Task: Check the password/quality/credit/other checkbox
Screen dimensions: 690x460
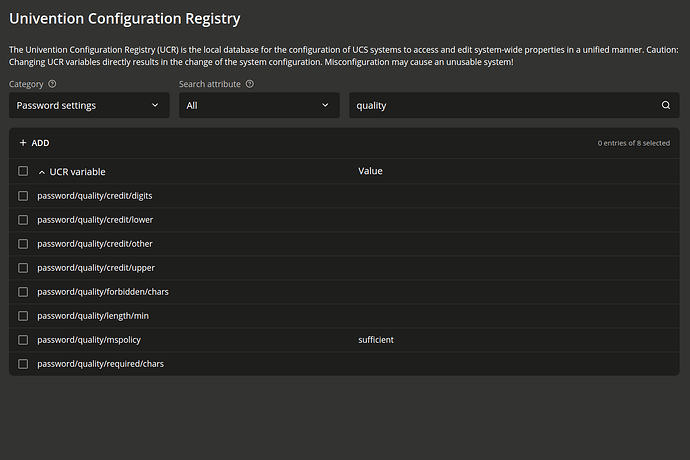Action: [x=23, y=244]
